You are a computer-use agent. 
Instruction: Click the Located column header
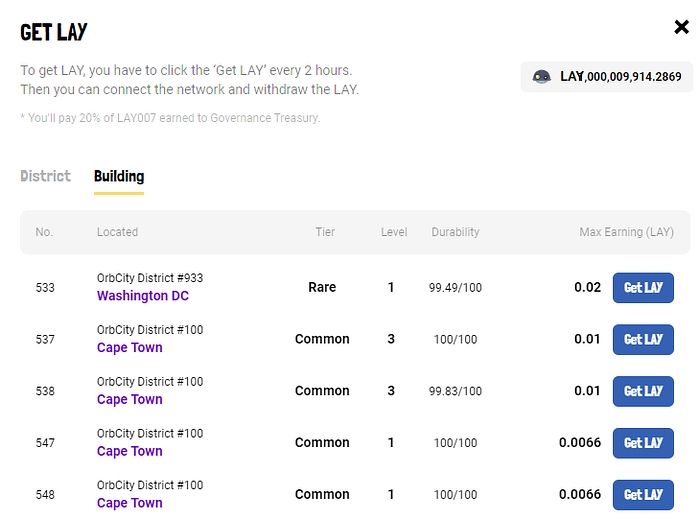pos(117,232)
